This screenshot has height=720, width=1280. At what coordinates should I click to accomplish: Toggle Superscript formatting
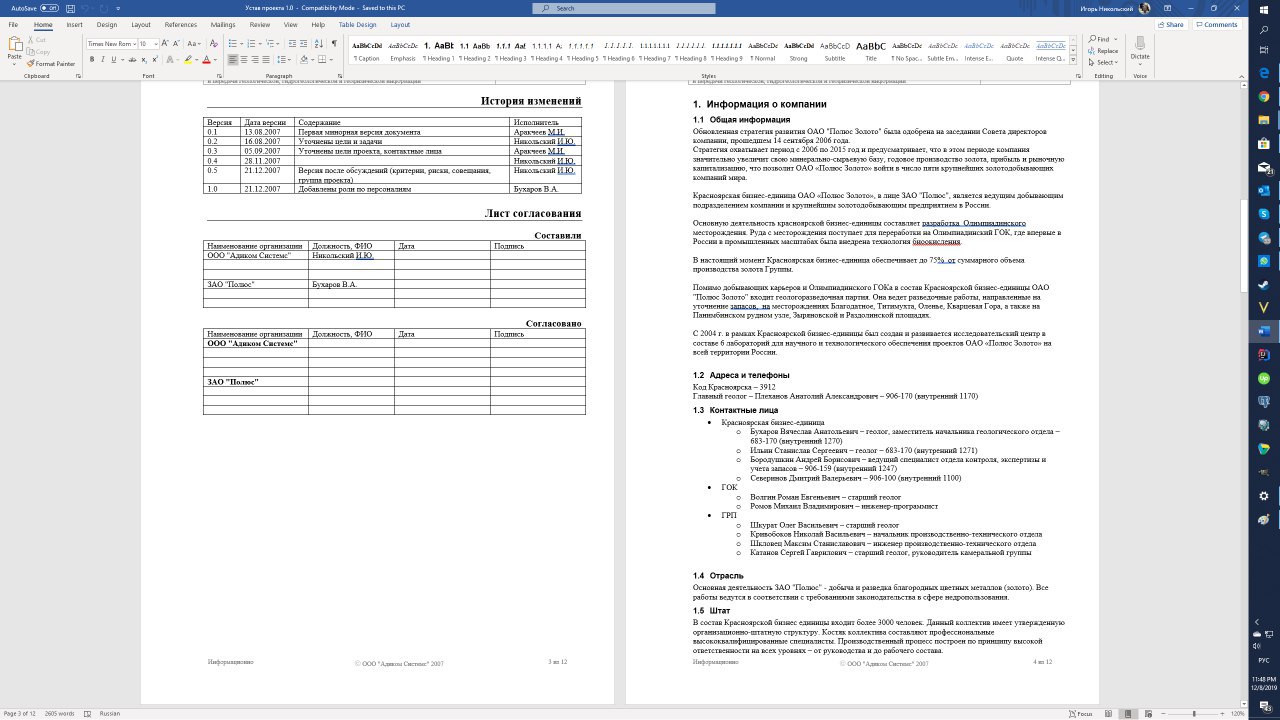(155, 60)
